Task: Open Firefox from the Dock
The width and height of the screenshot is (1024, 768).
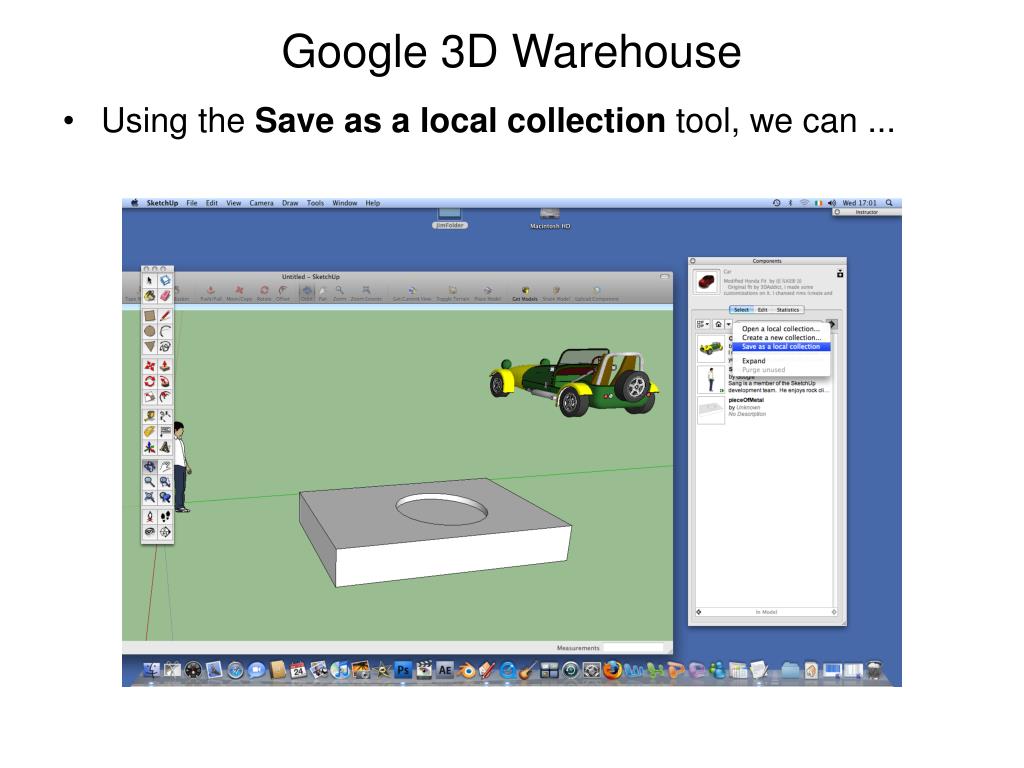Action: pyautogui.click(x=612, y=670)
